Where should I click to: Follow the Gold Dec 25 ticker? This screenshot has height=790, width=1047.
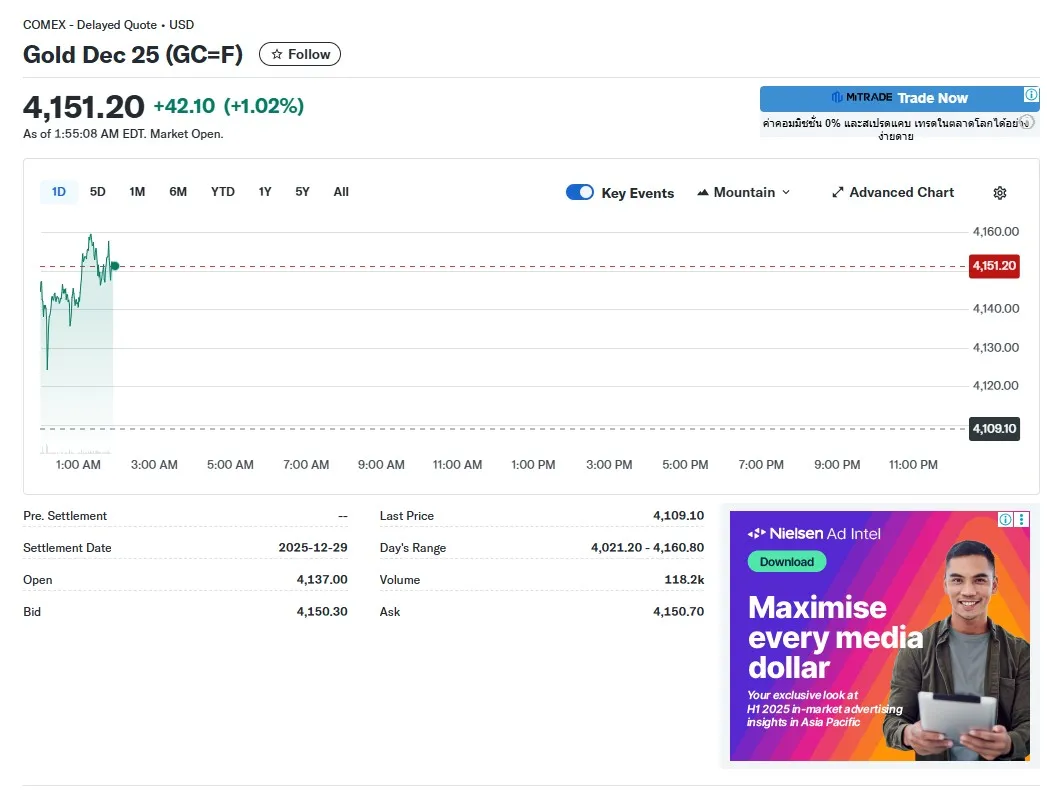click(x=299, y=55)
